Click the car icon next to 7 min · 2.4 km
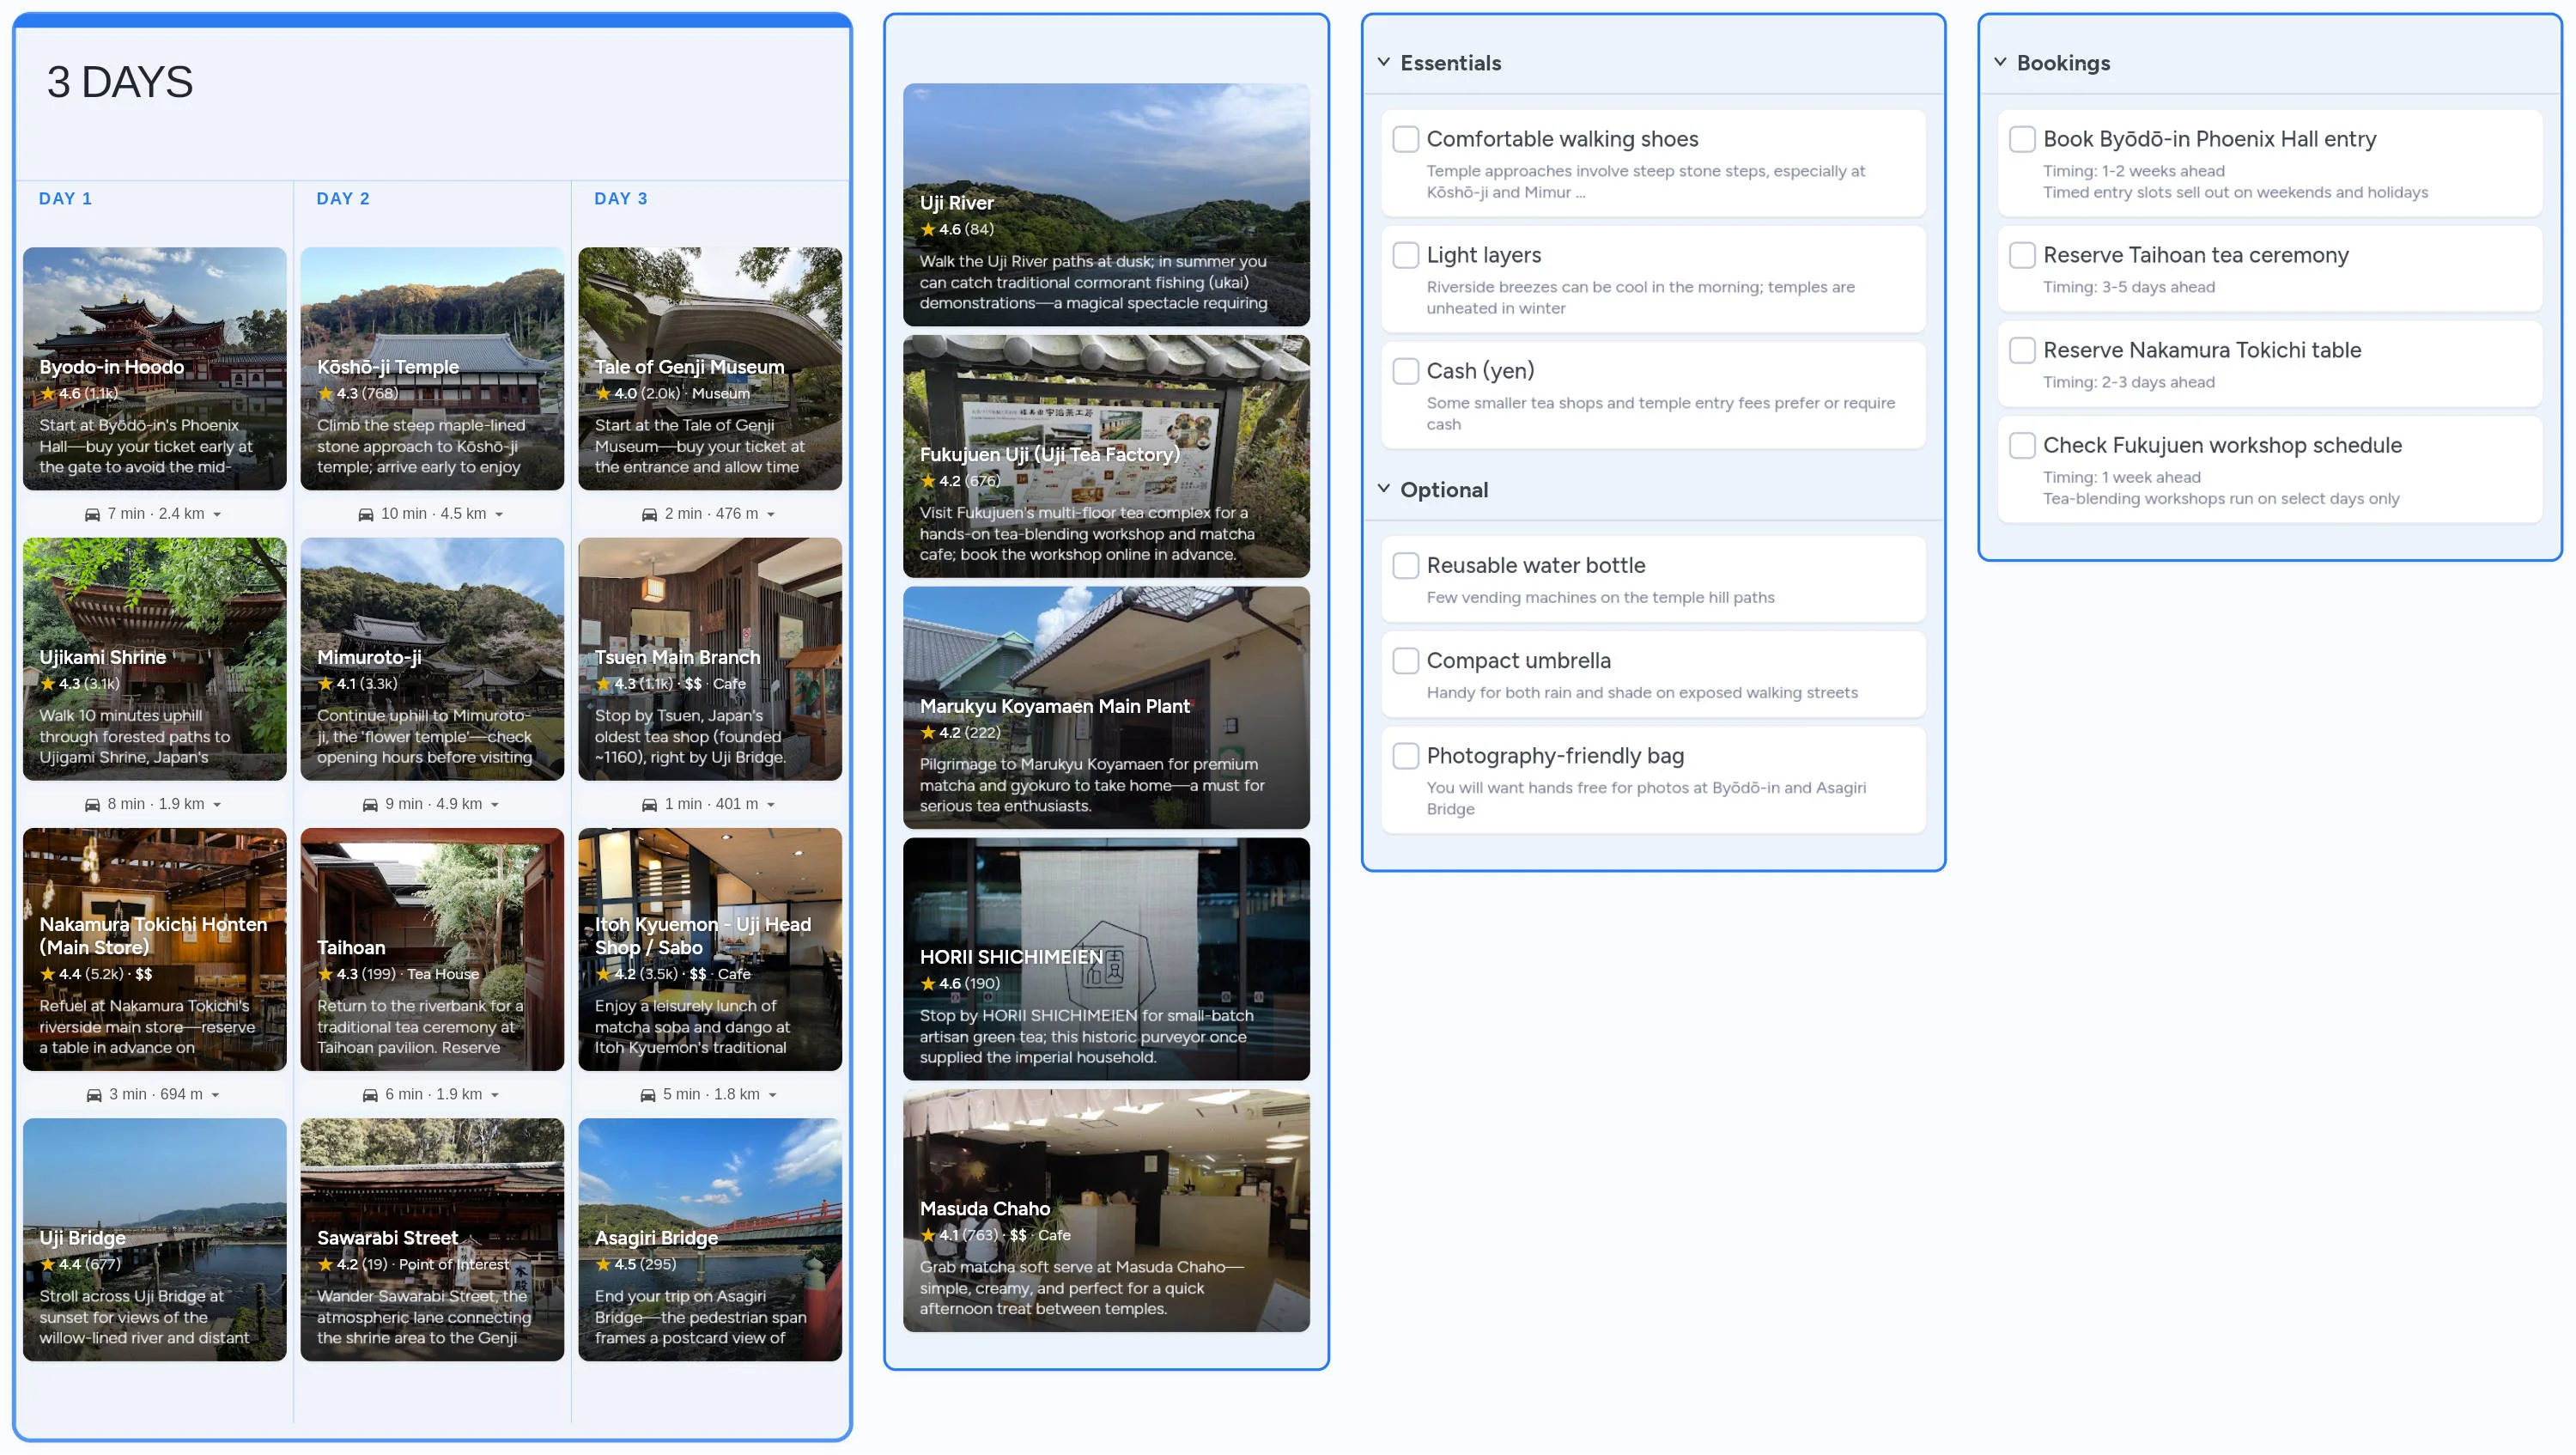 point(93,513)
